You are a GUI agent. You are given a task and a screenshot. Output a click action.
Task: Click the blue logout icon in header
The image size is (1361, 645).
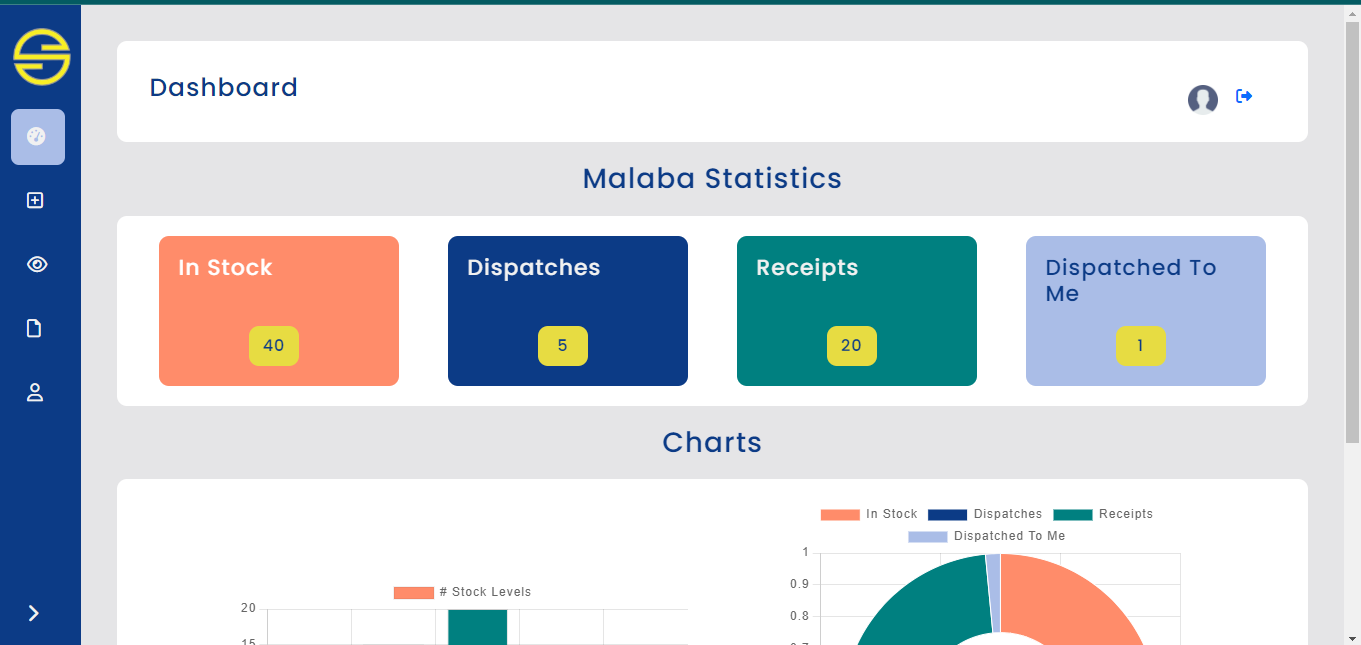(1244, 96)
